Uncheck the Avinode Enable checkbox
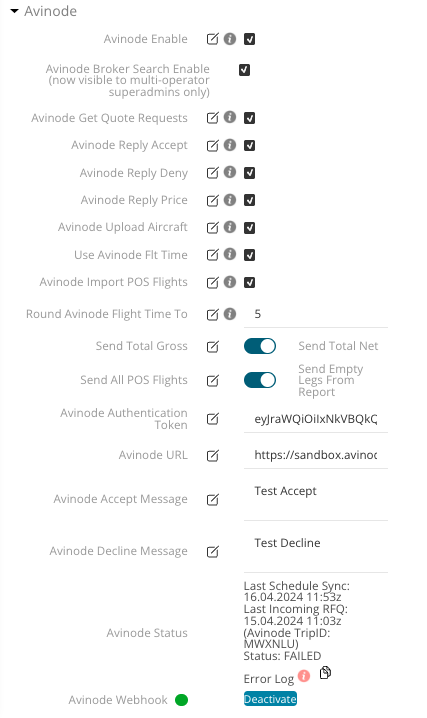Screen dimensions: 427x718 pyautogui.click(x=249, y=39)
